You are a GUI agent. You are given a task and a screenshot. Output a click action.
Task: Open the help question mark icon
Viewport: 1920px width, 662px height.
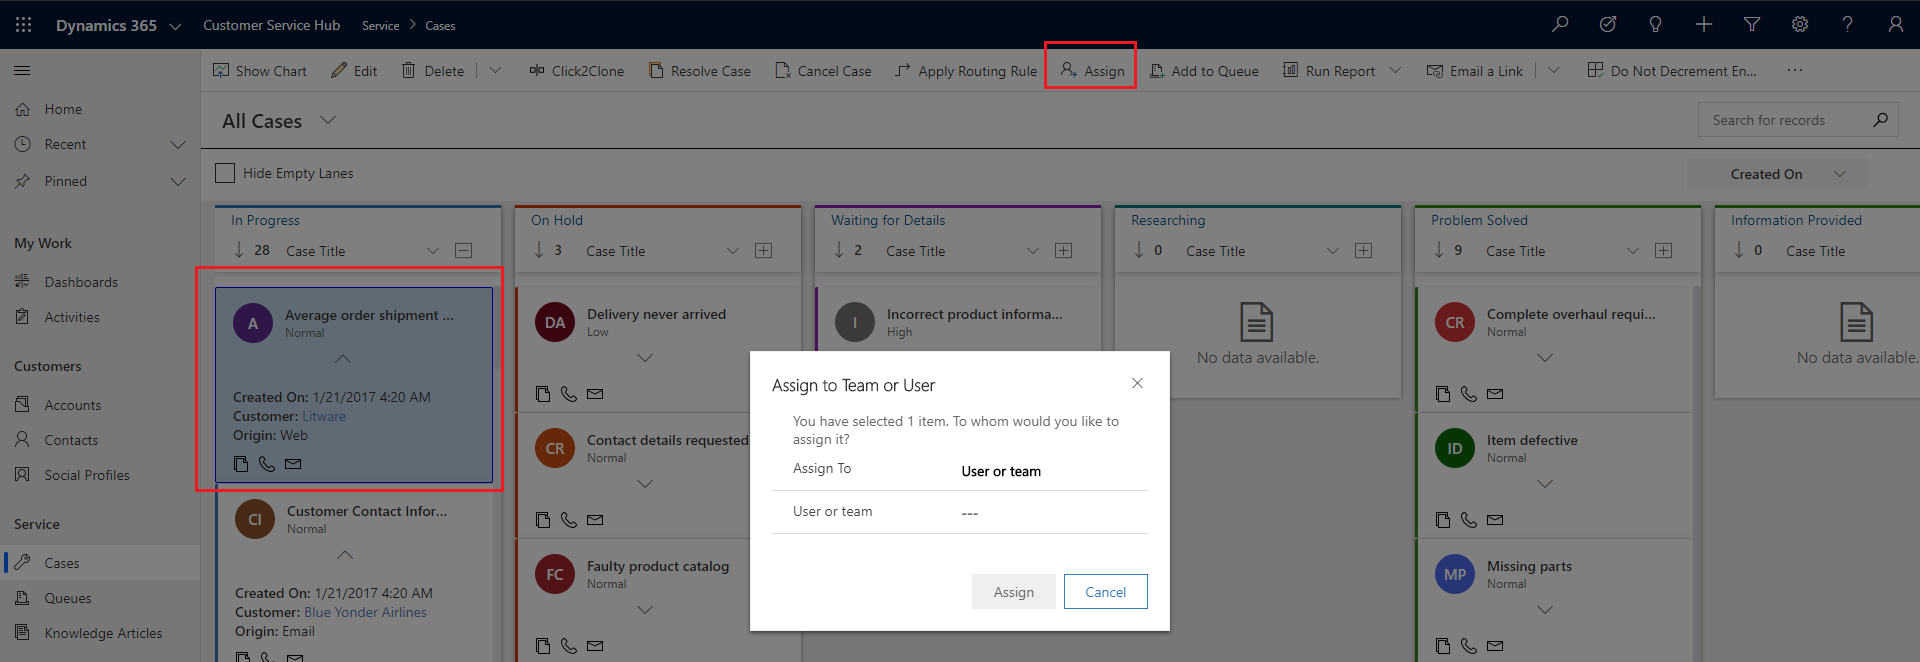coord(1847,24)
